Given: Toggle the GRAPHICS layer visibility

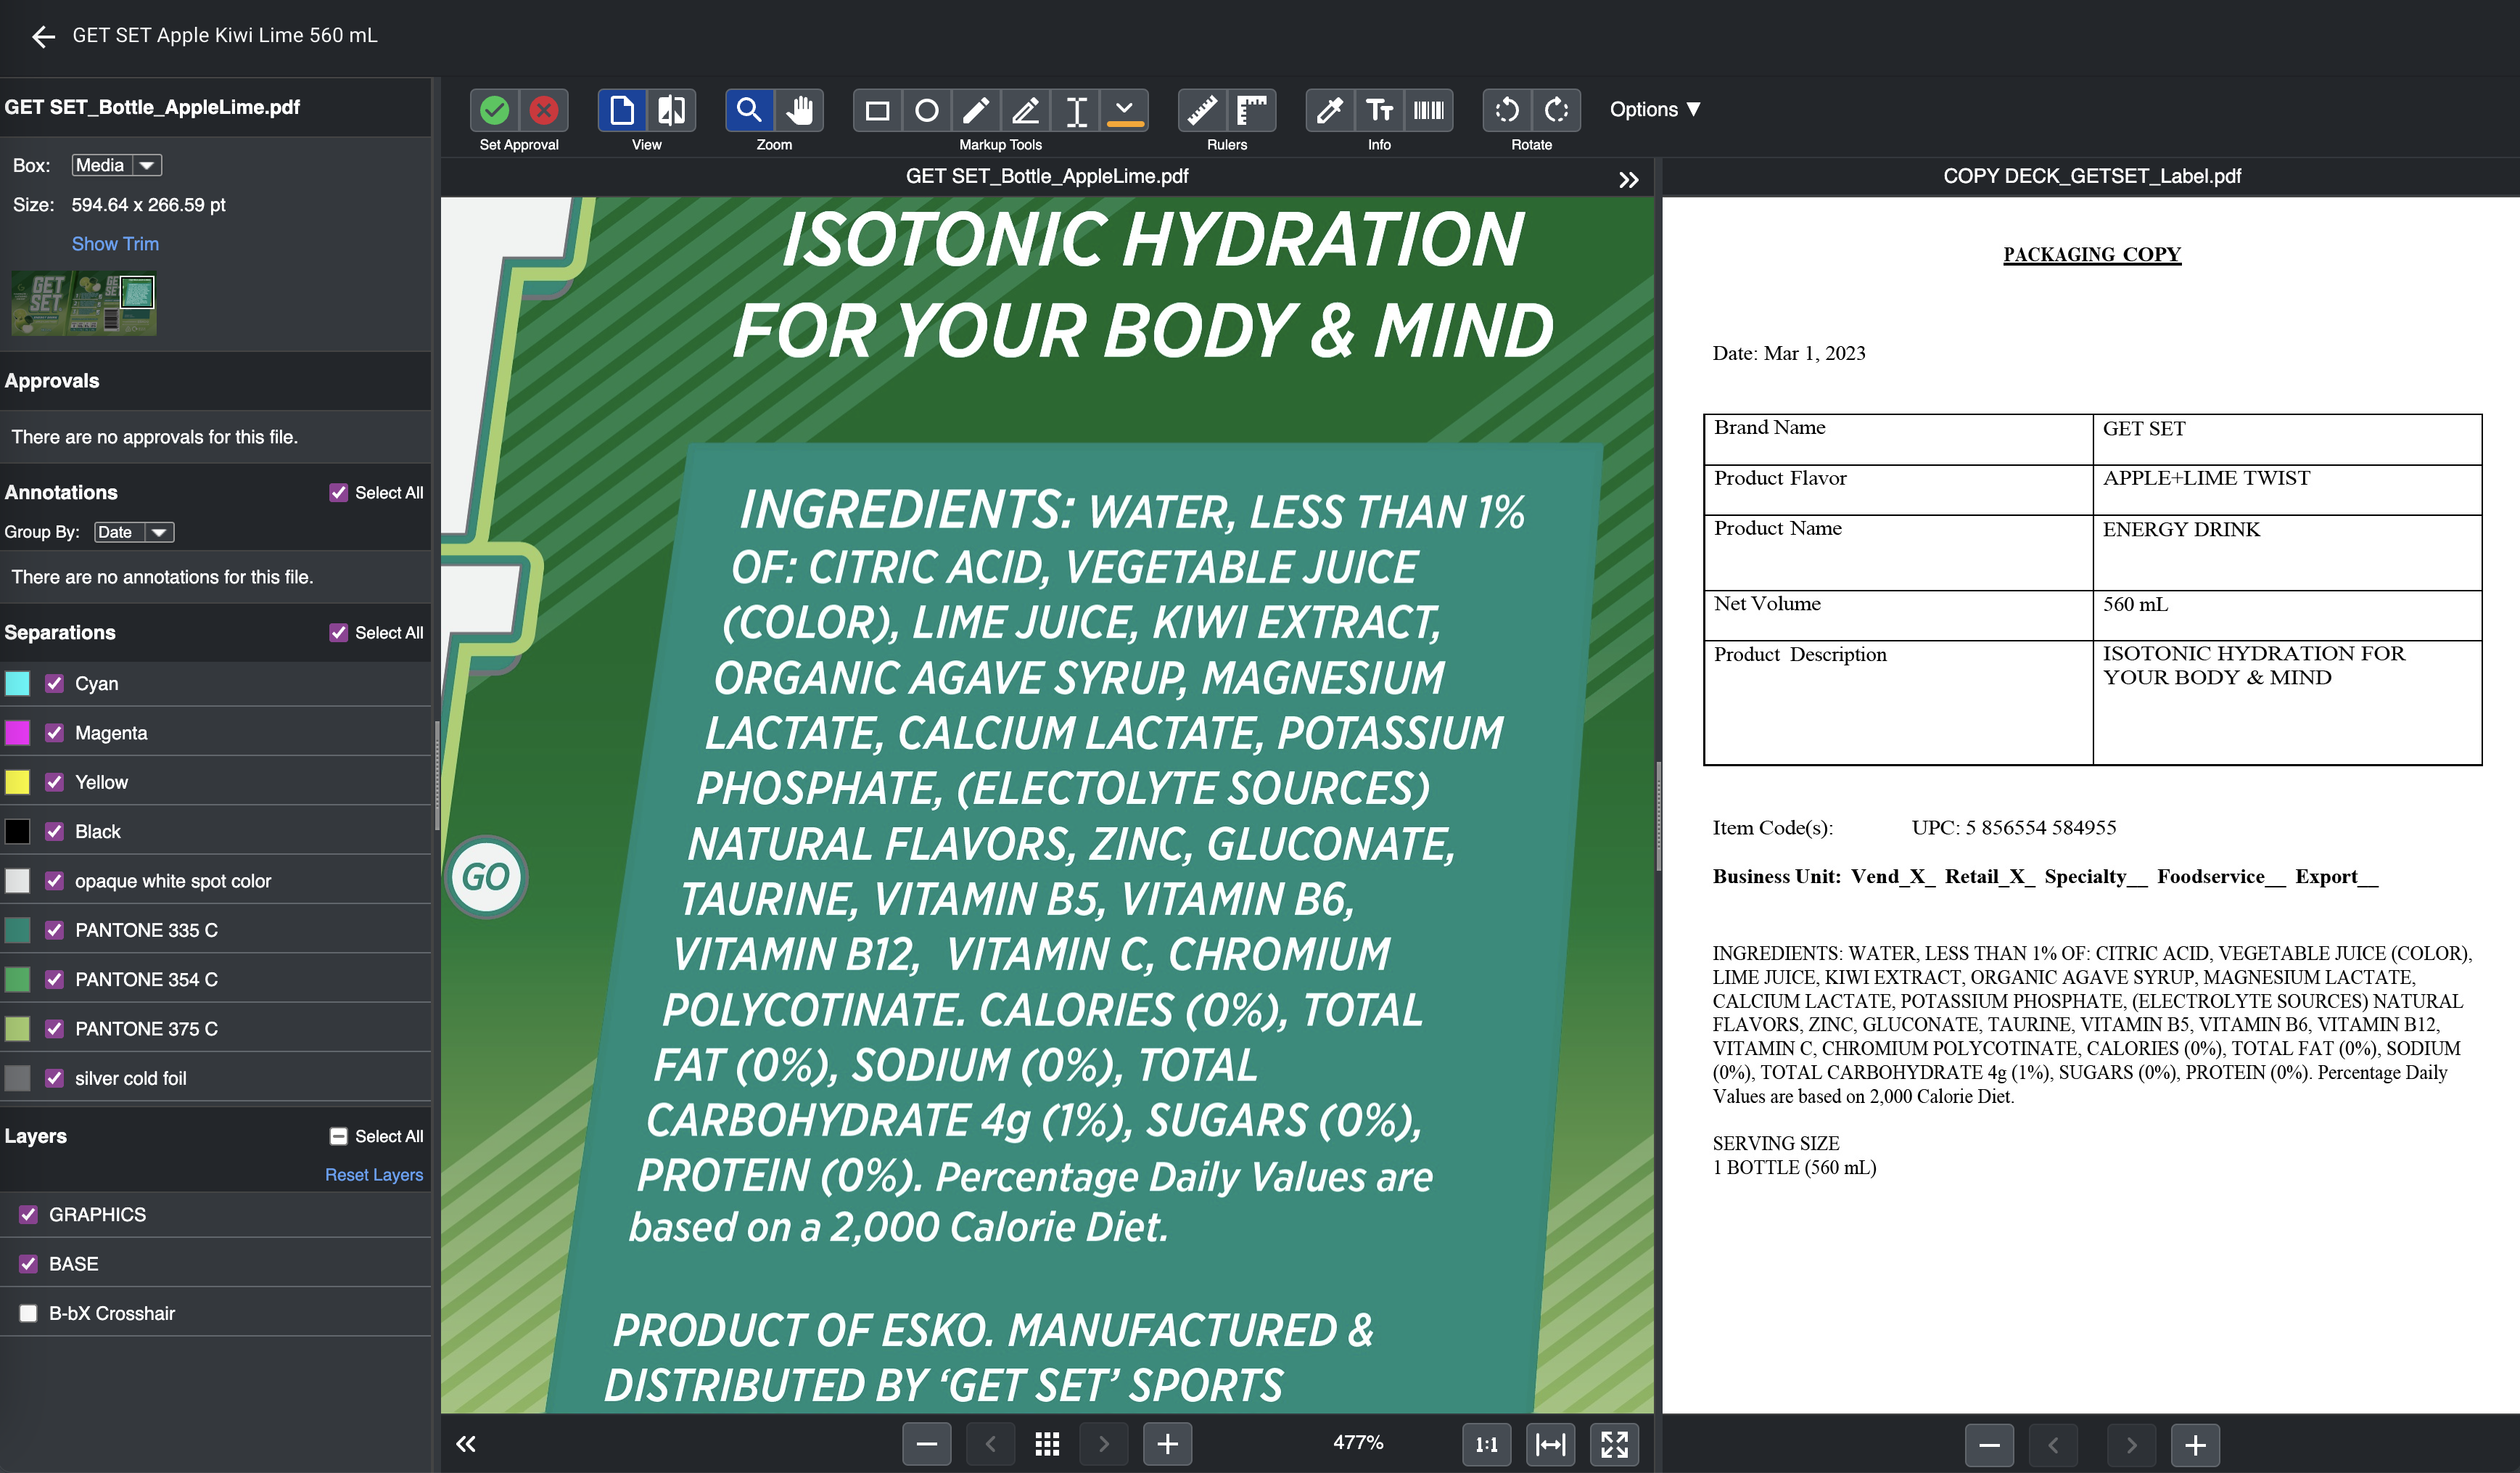Looking at the screenshot, I should [28, 1212].
